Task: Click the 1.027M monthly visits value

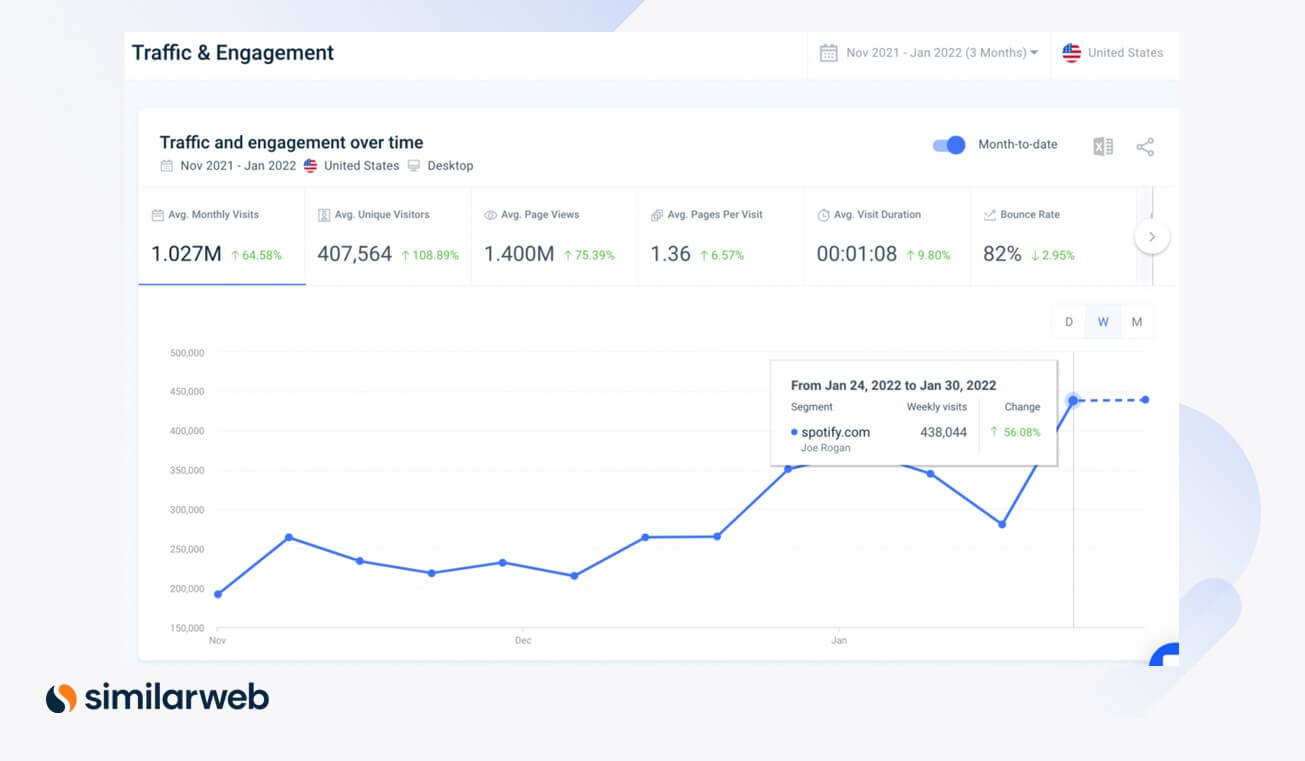Action: click(x=186, y=254)
